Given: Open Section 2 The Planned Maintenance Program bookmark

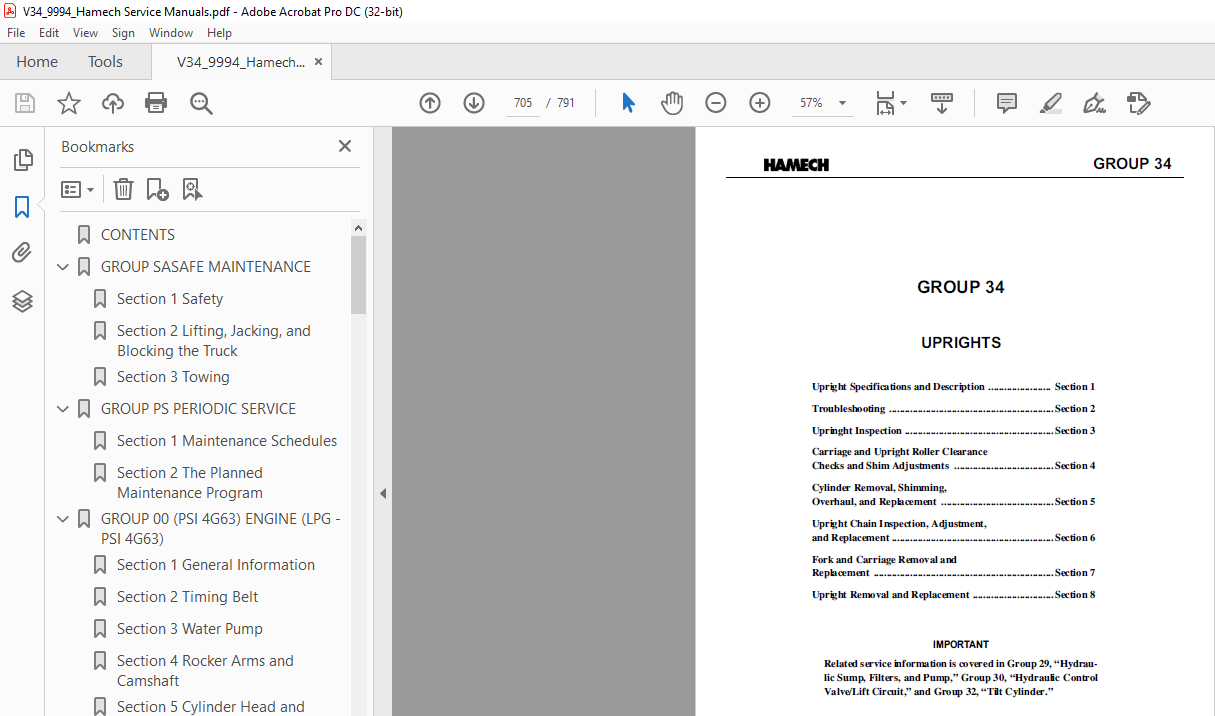Looking at the screenshot, I should [x=190, y=483].
